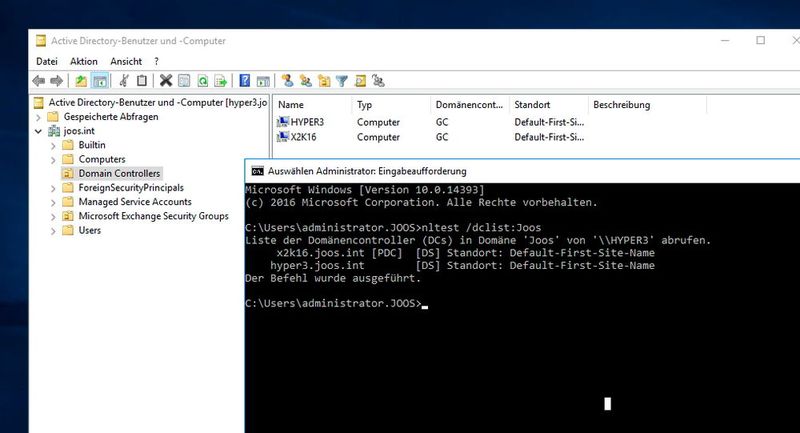This screenshot has height=433, width=800.
Task: Open the Ansicht menu
Action: click(x=126, y=61)
